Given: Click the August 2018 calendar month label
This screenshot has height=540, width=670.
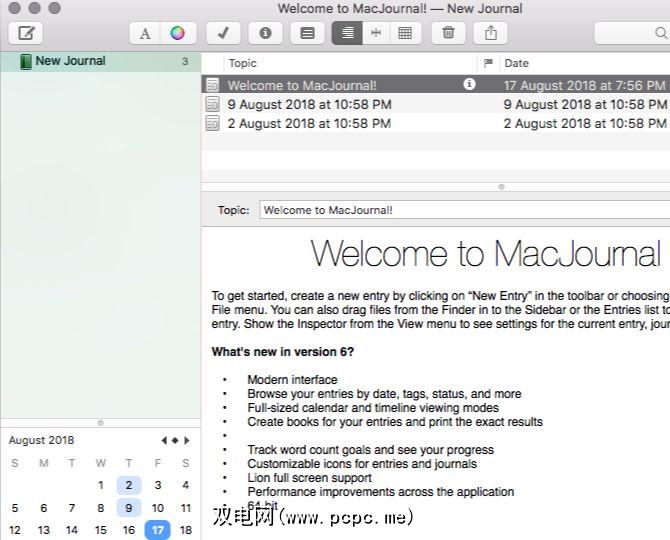Looking at the screenshot, I should [x=41, y=440].
